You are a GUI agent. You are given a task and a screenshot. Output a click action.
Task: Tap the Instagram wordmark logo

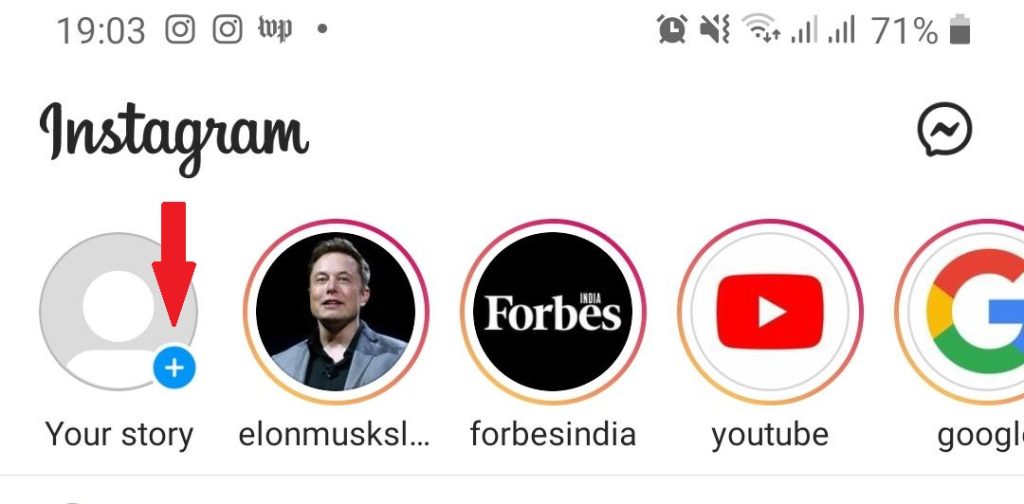174,138
